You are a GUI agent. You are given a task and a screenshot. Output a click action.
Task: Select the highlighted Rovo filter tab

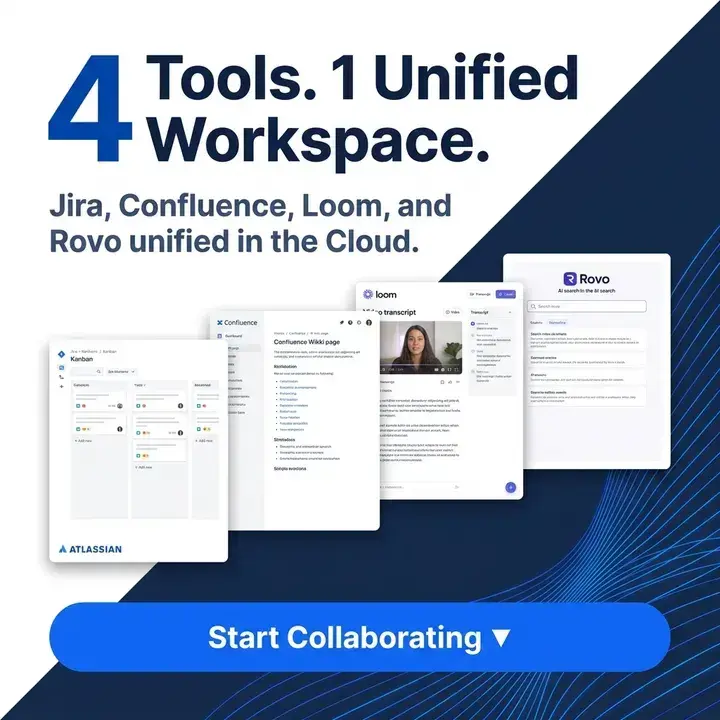click(x=557, y=323)
